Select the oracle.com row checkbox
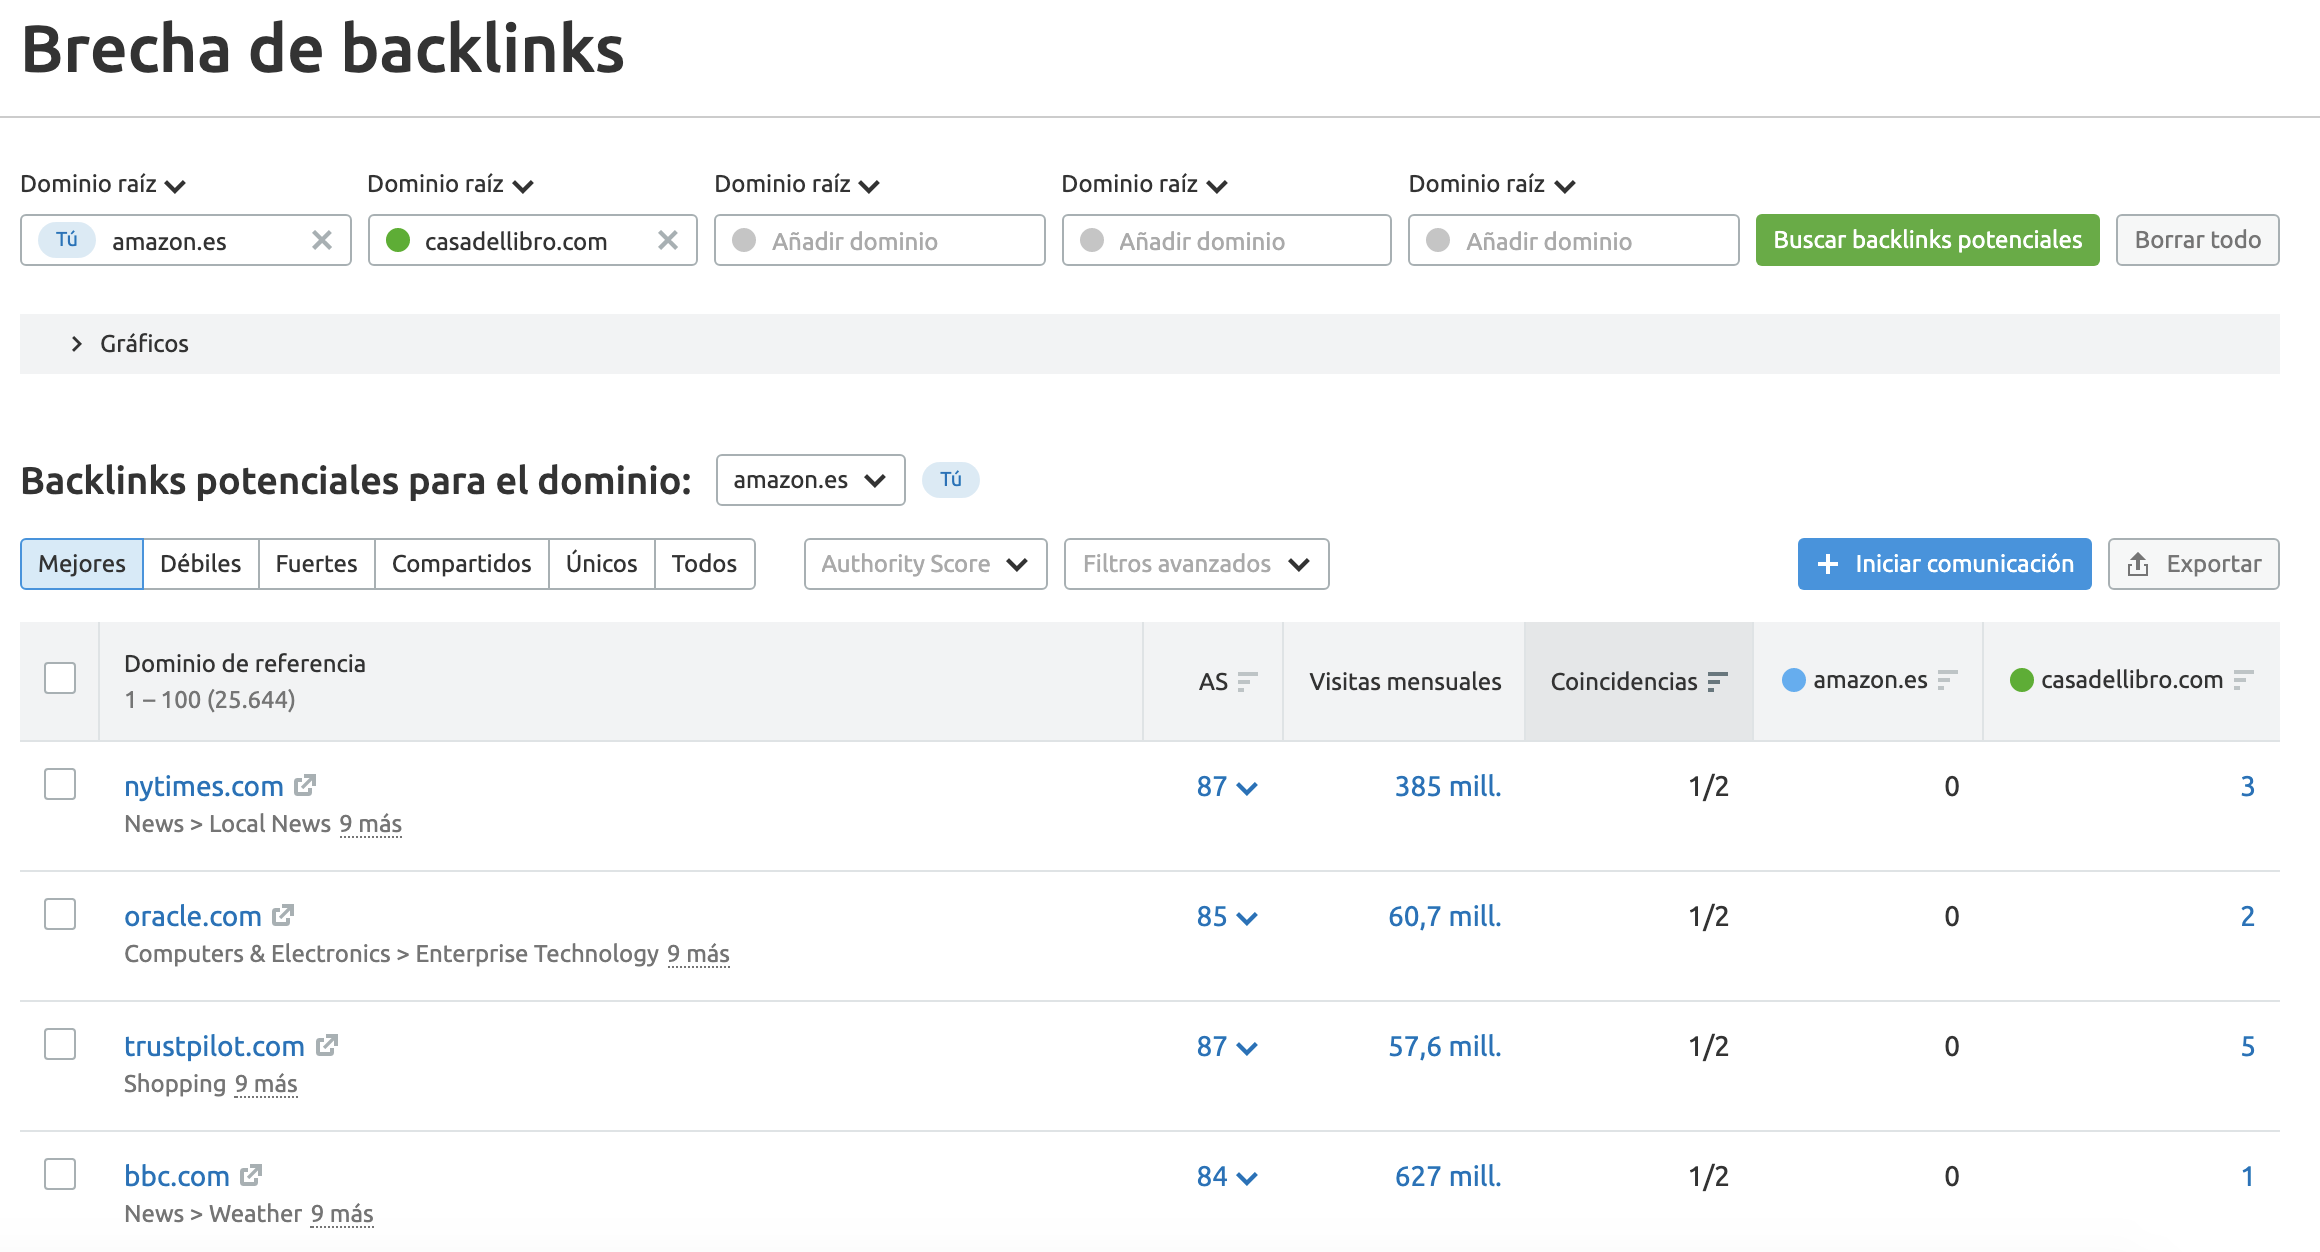The image size is (2320, 1252). 60,914
